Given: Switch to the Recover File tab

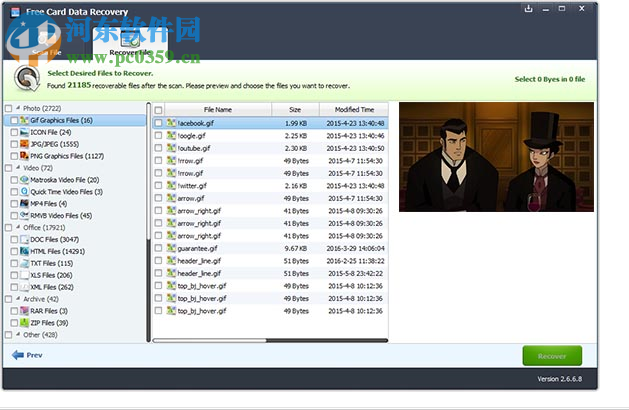Looking at the screenshot, I should coord(130,44).
